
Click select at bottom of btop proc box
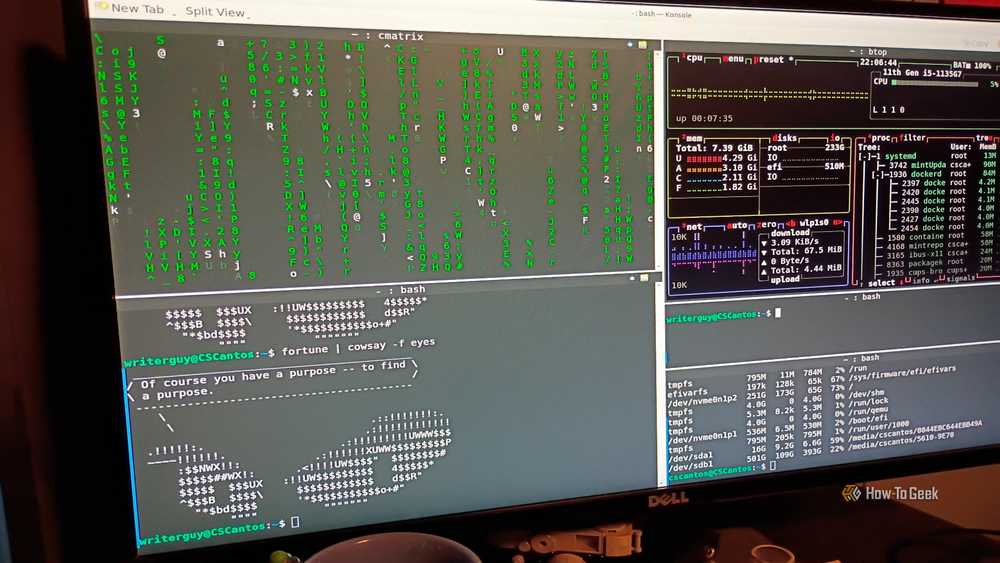tap(882, 283)
